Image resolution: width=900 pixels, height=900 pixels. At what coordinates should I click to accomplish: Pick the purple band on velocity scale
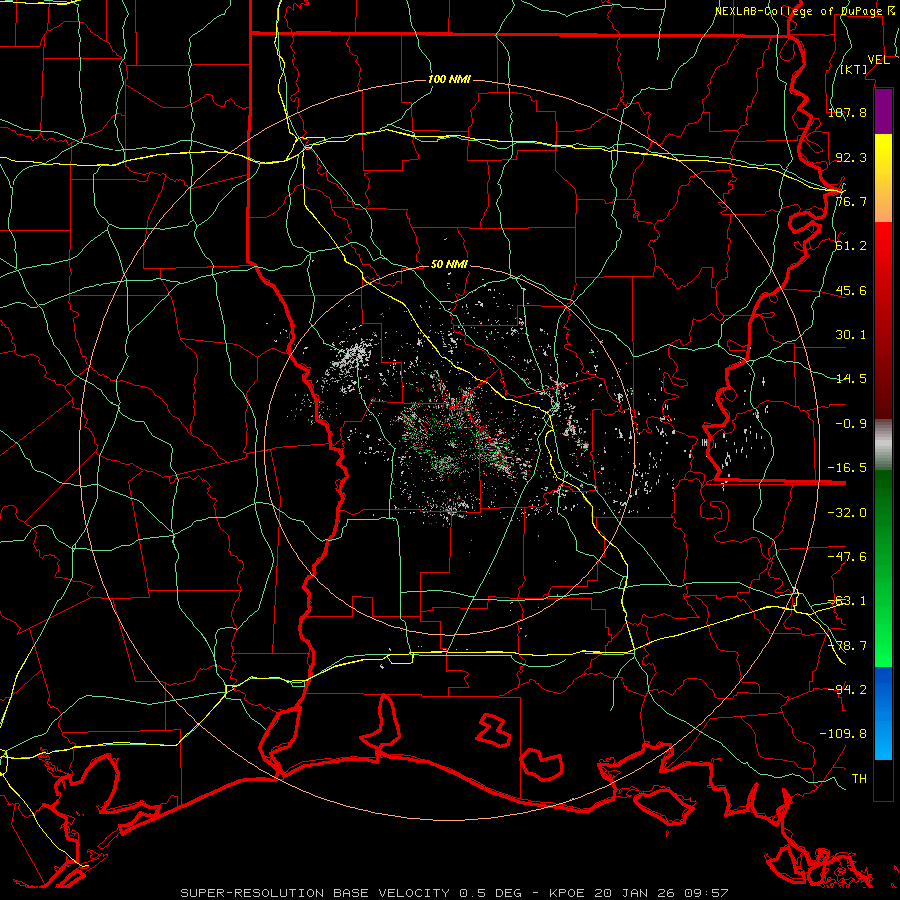pyautogui.click(x=883, y=111)
